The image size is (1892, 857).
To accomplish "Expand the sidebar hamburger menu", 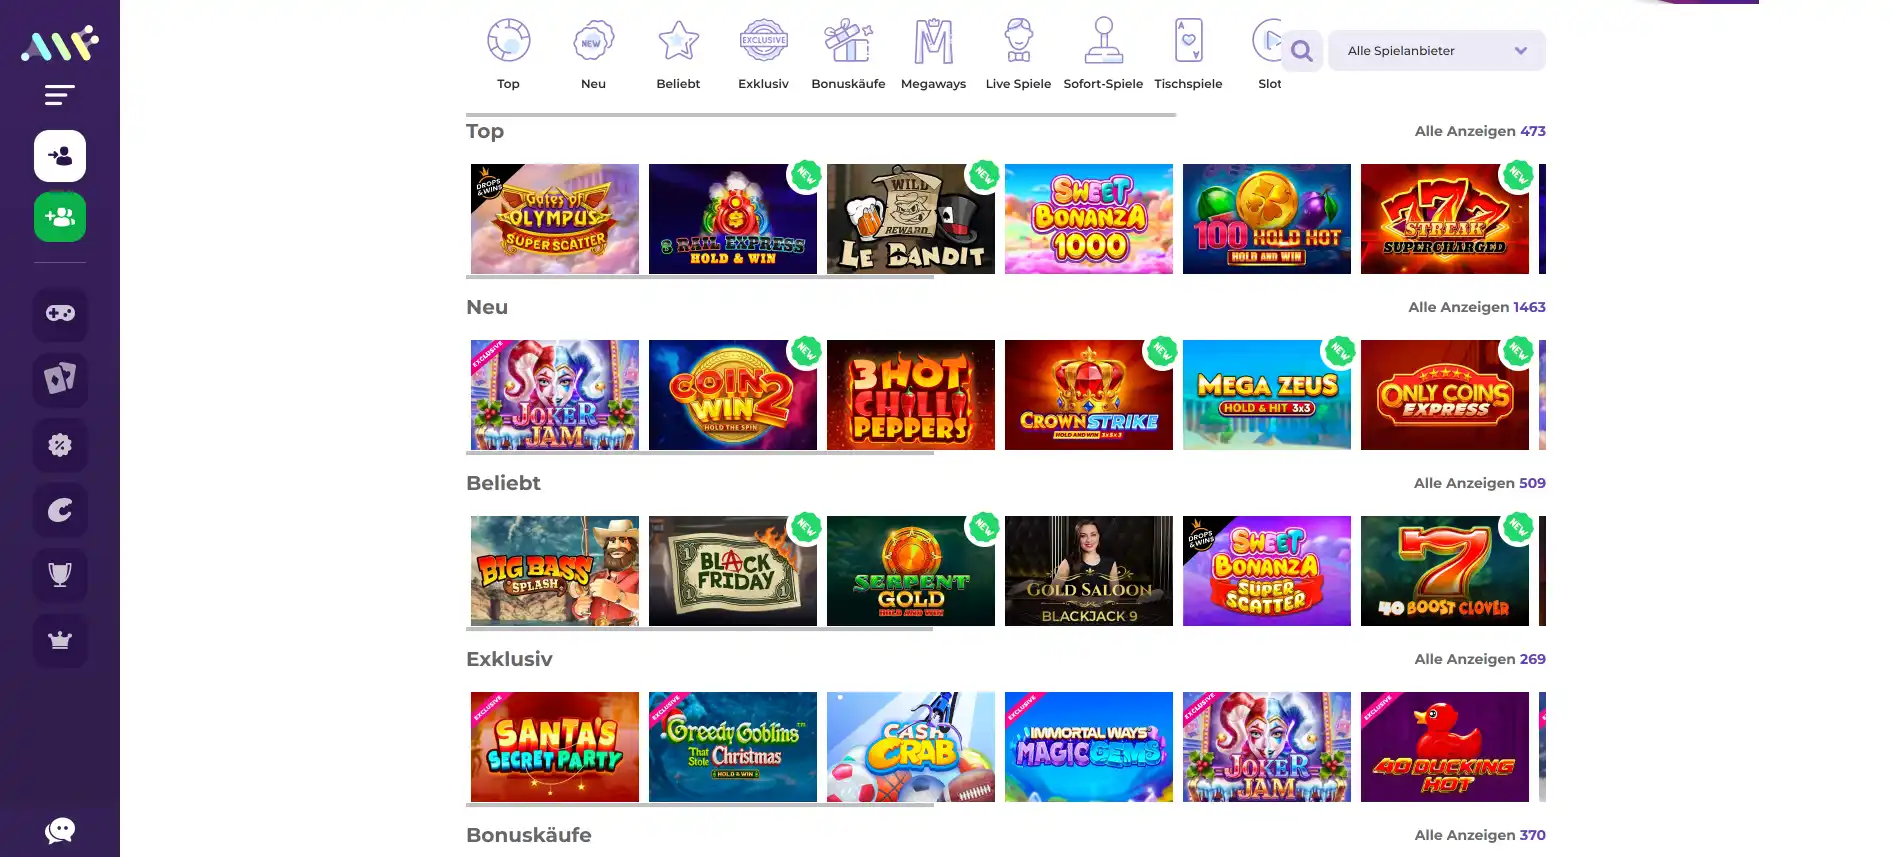I will click(60, 95).
